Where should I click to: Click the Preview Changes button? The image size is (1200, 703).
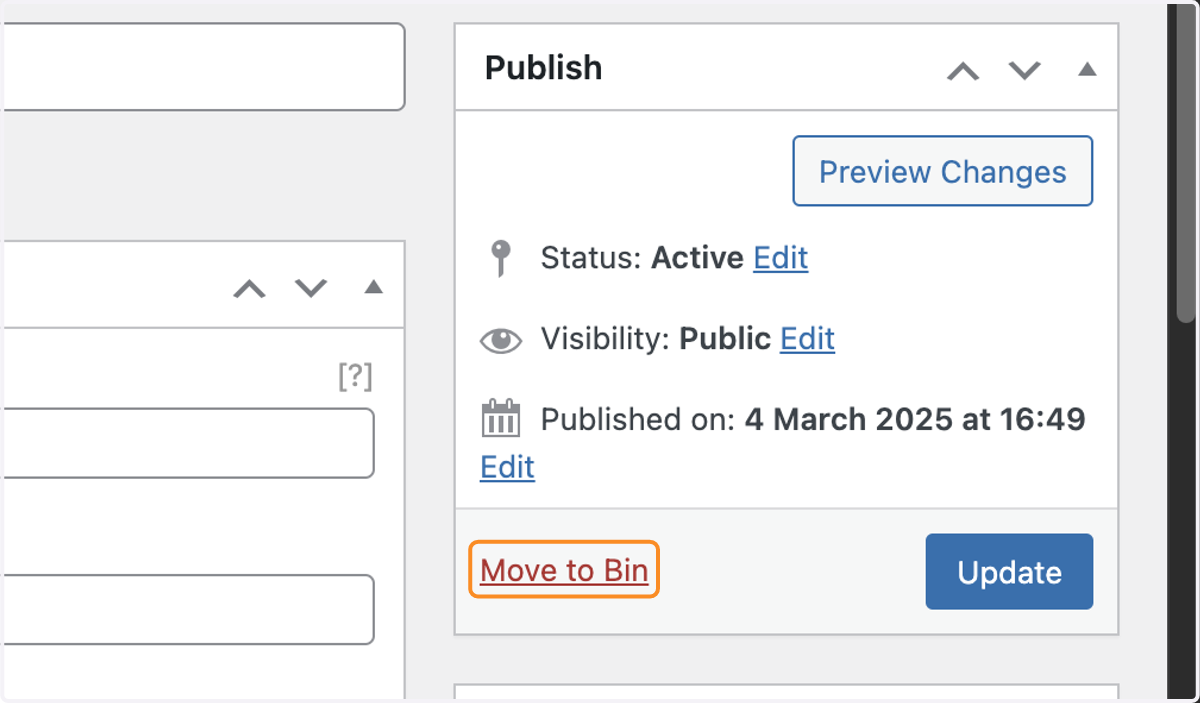(x=942, y=172)
